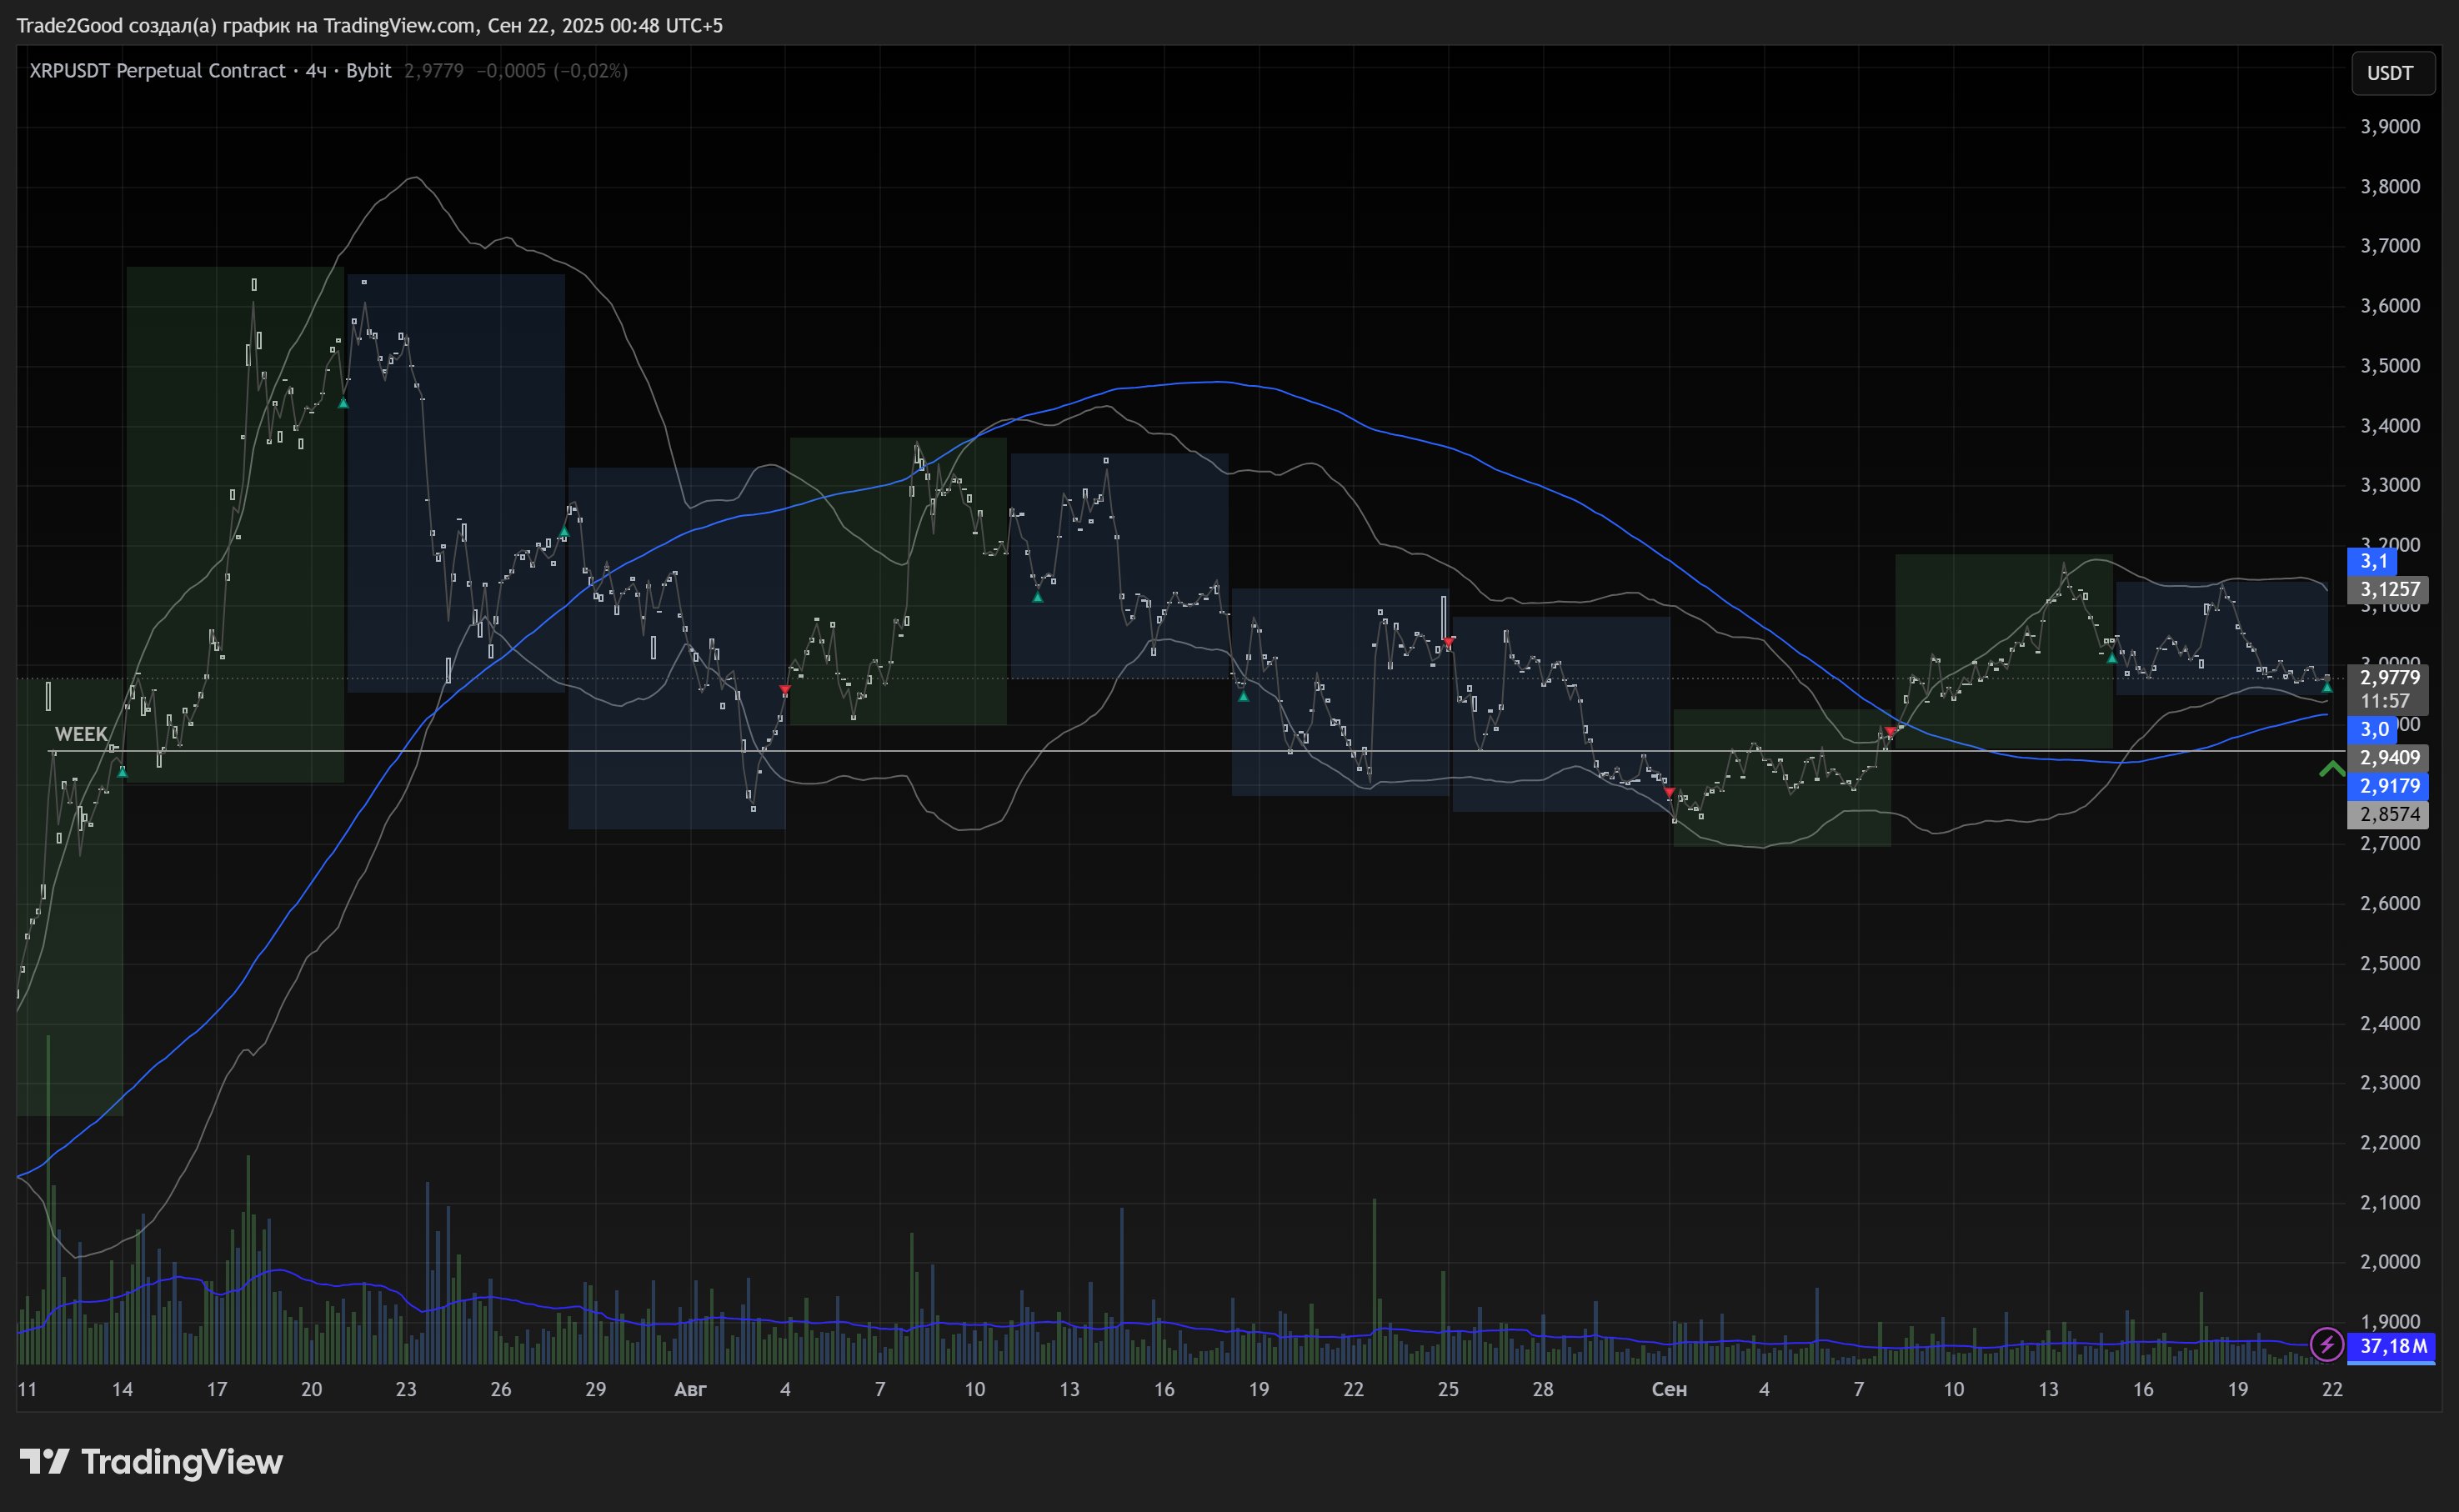
Task: Click the purple lightning bolt icon
Action: pos(2326,1344)
